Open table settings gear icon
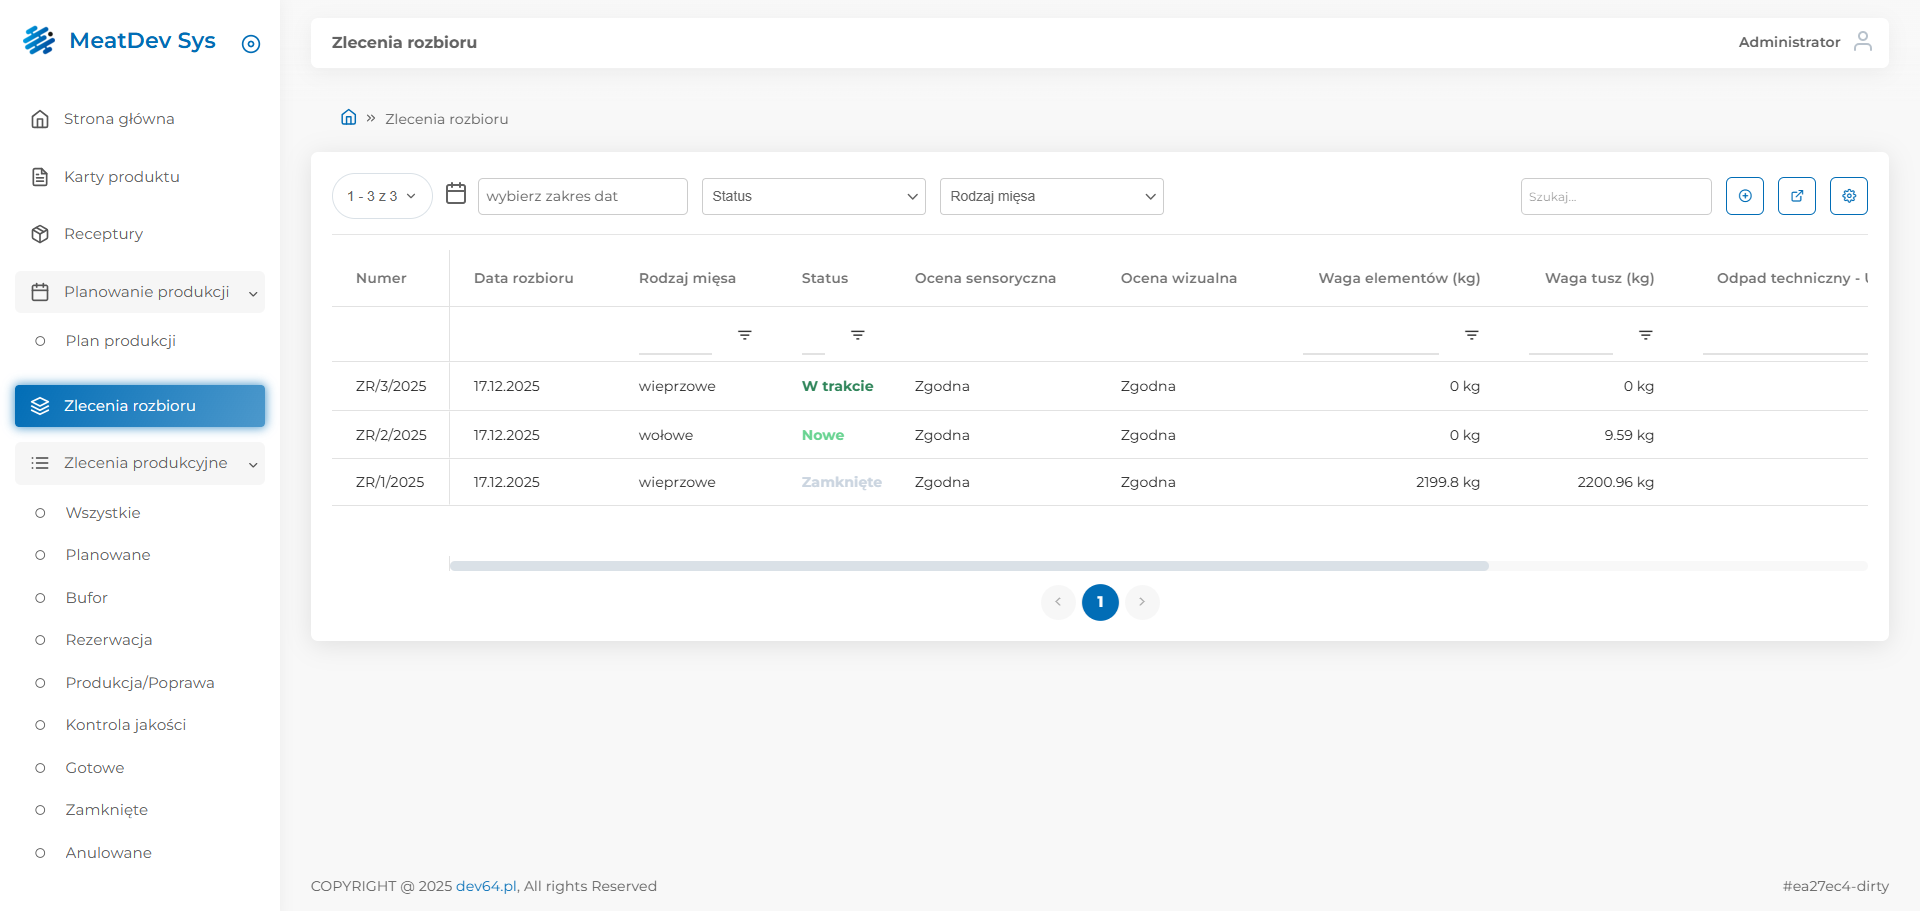This screenshot has width=1920, height=911. (x=1848, y=196)
